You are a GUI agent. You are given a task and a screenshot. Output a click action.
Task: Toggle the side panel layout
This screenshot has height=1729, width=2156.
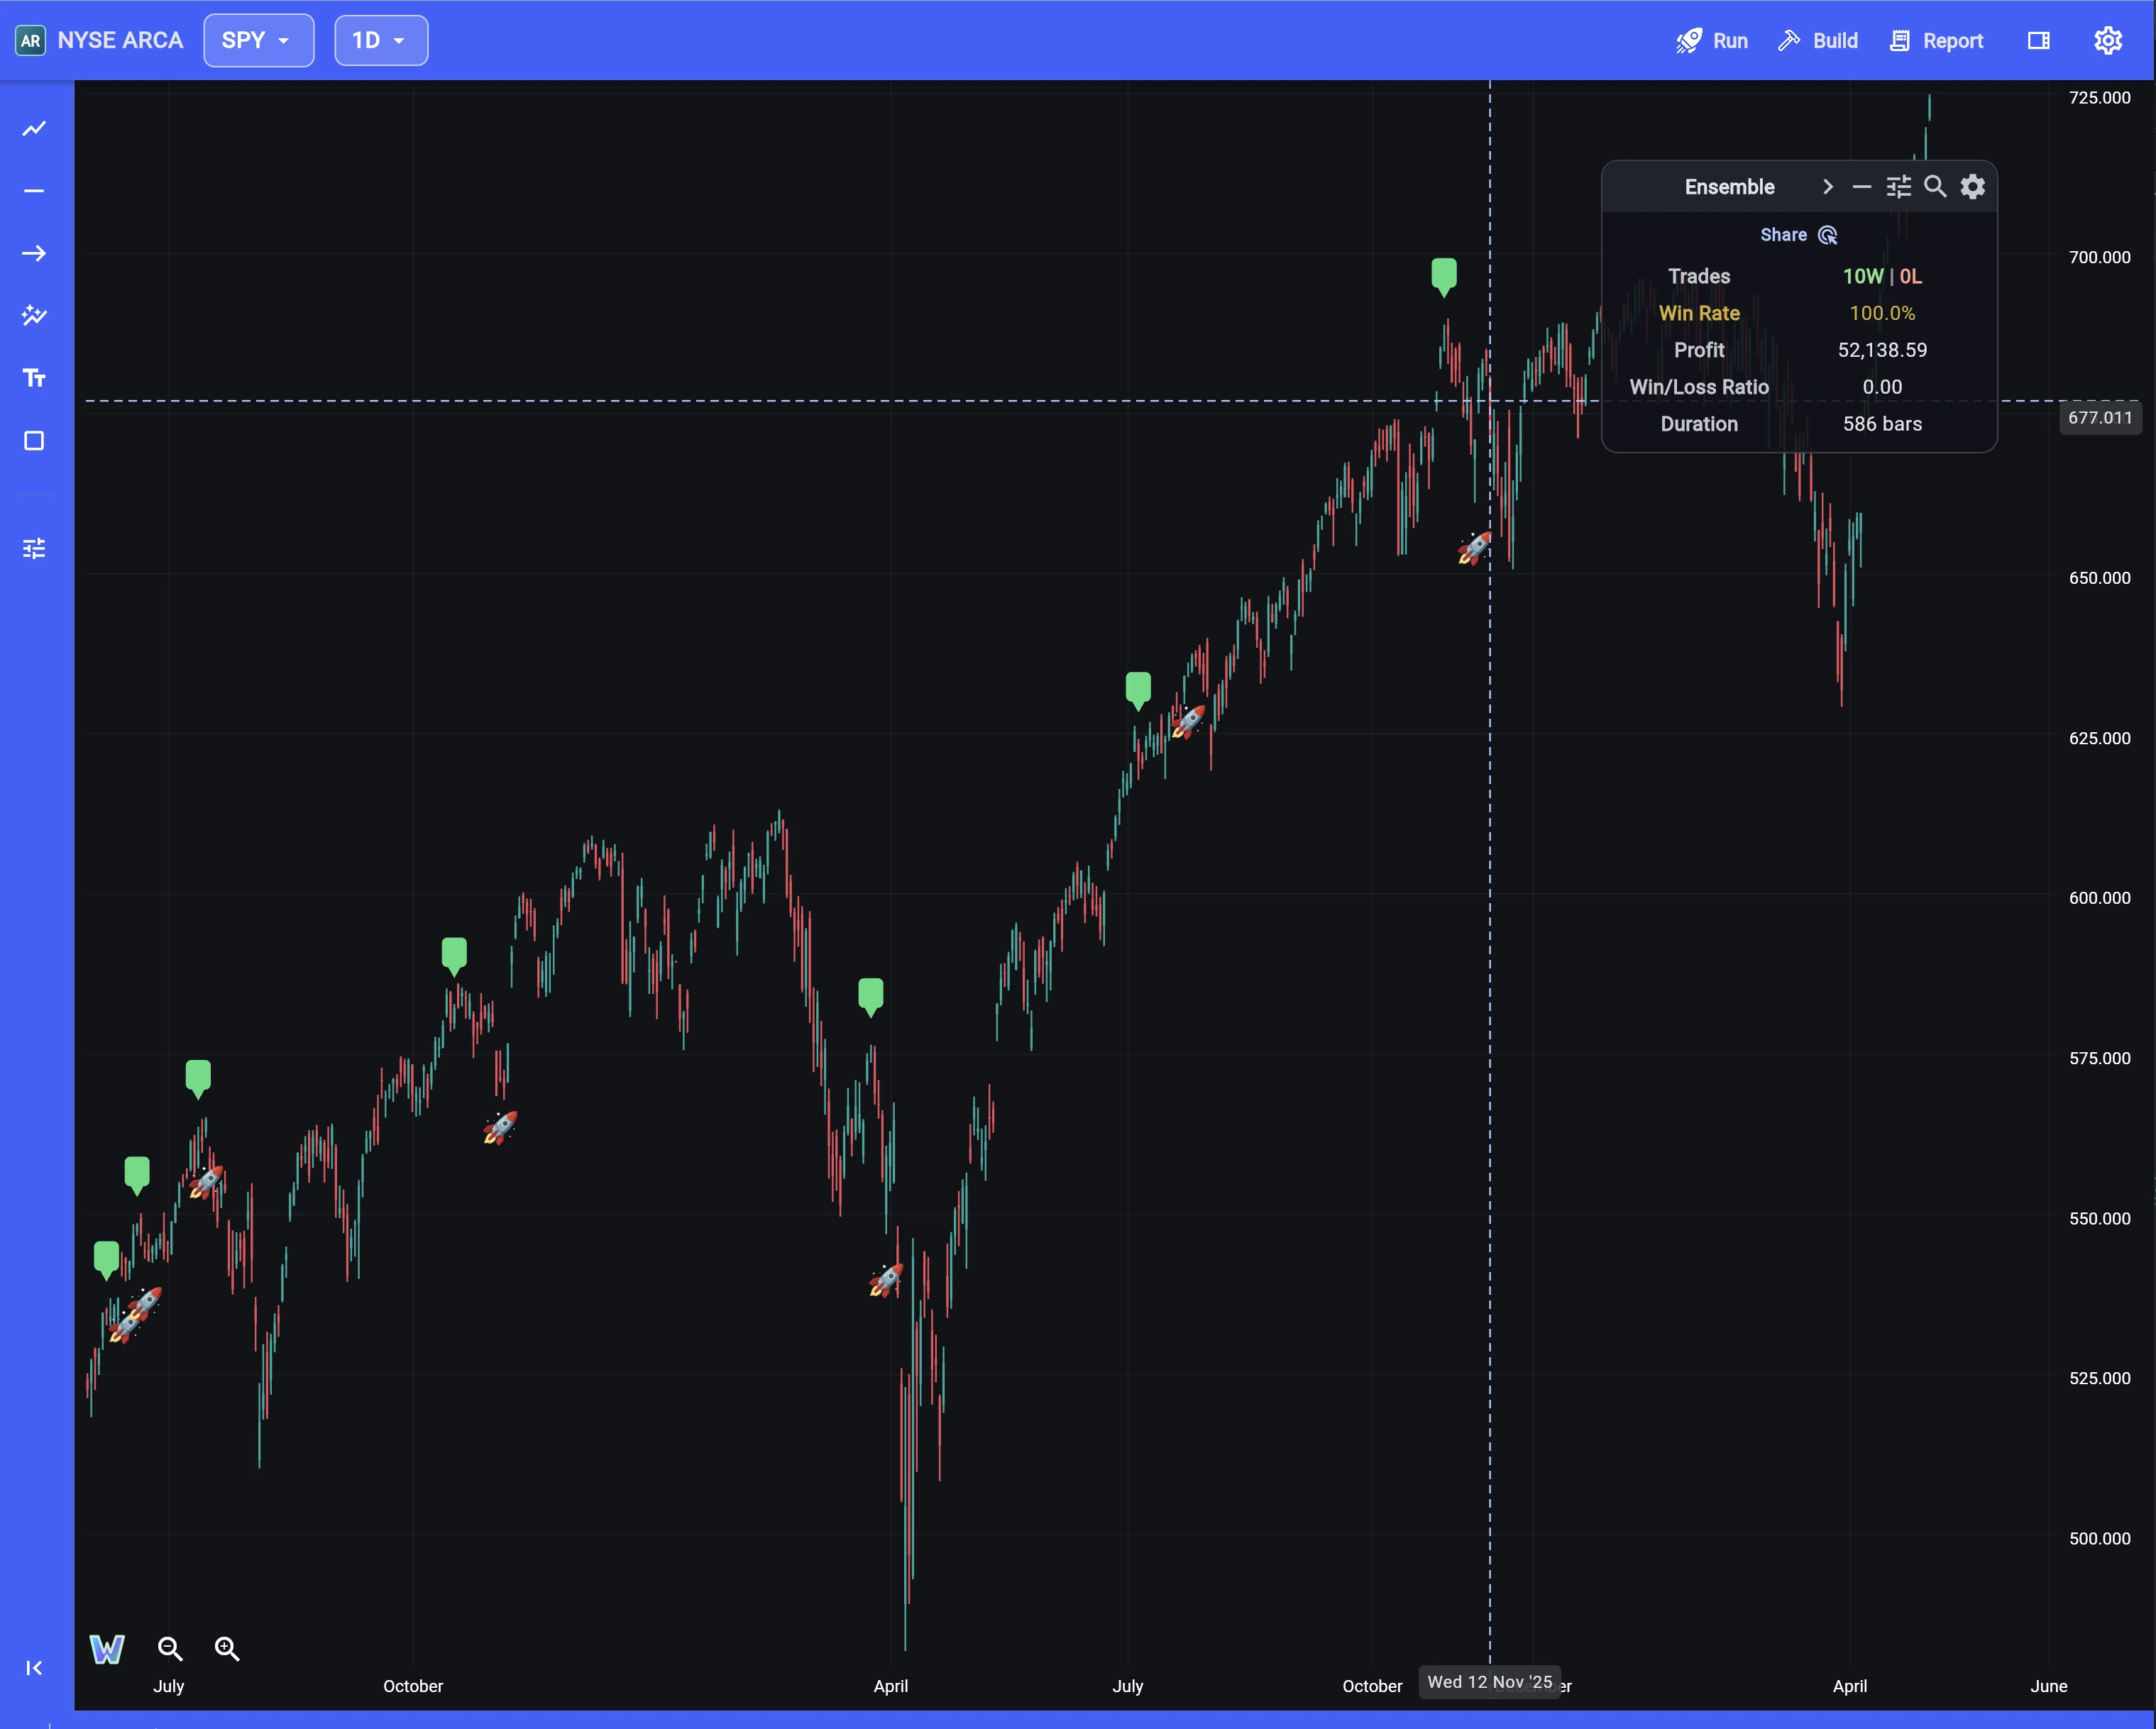click(2039, 41)
